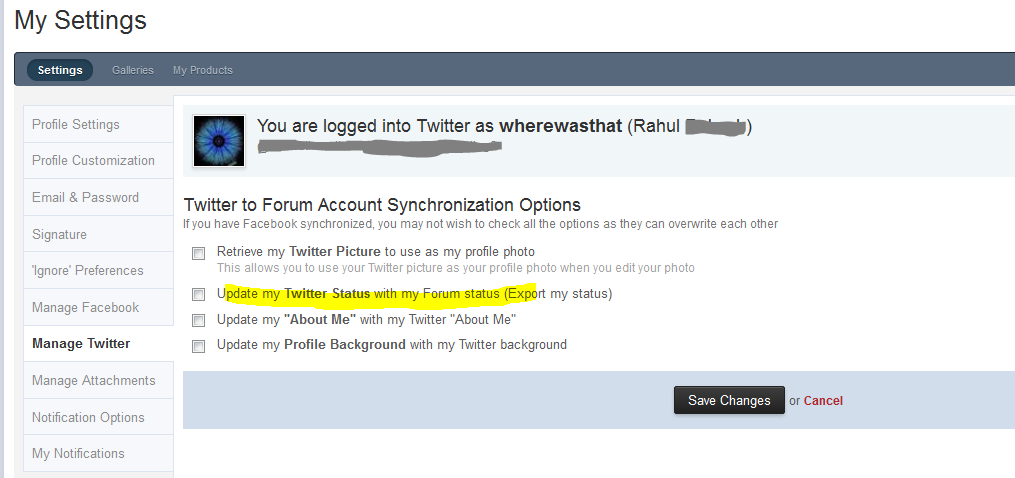
Task: Select Signature in the sidebar
Action: click(98, 234)
